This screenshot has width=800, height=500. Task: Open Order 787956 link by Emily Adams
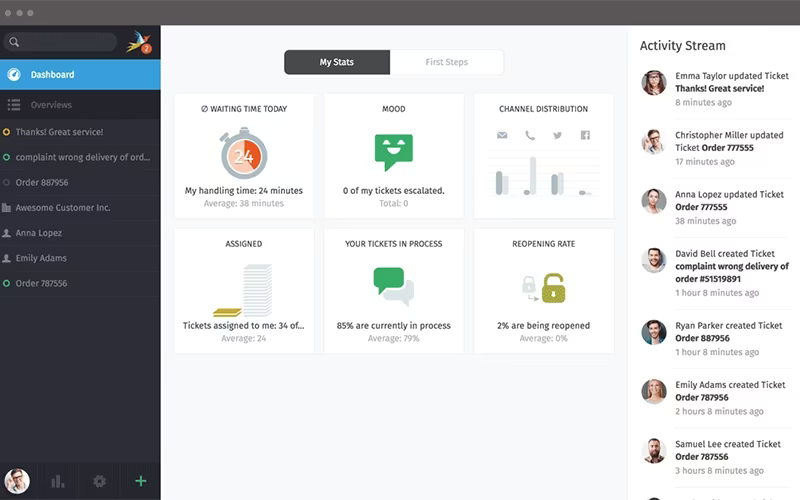click(x=702, y=397)
